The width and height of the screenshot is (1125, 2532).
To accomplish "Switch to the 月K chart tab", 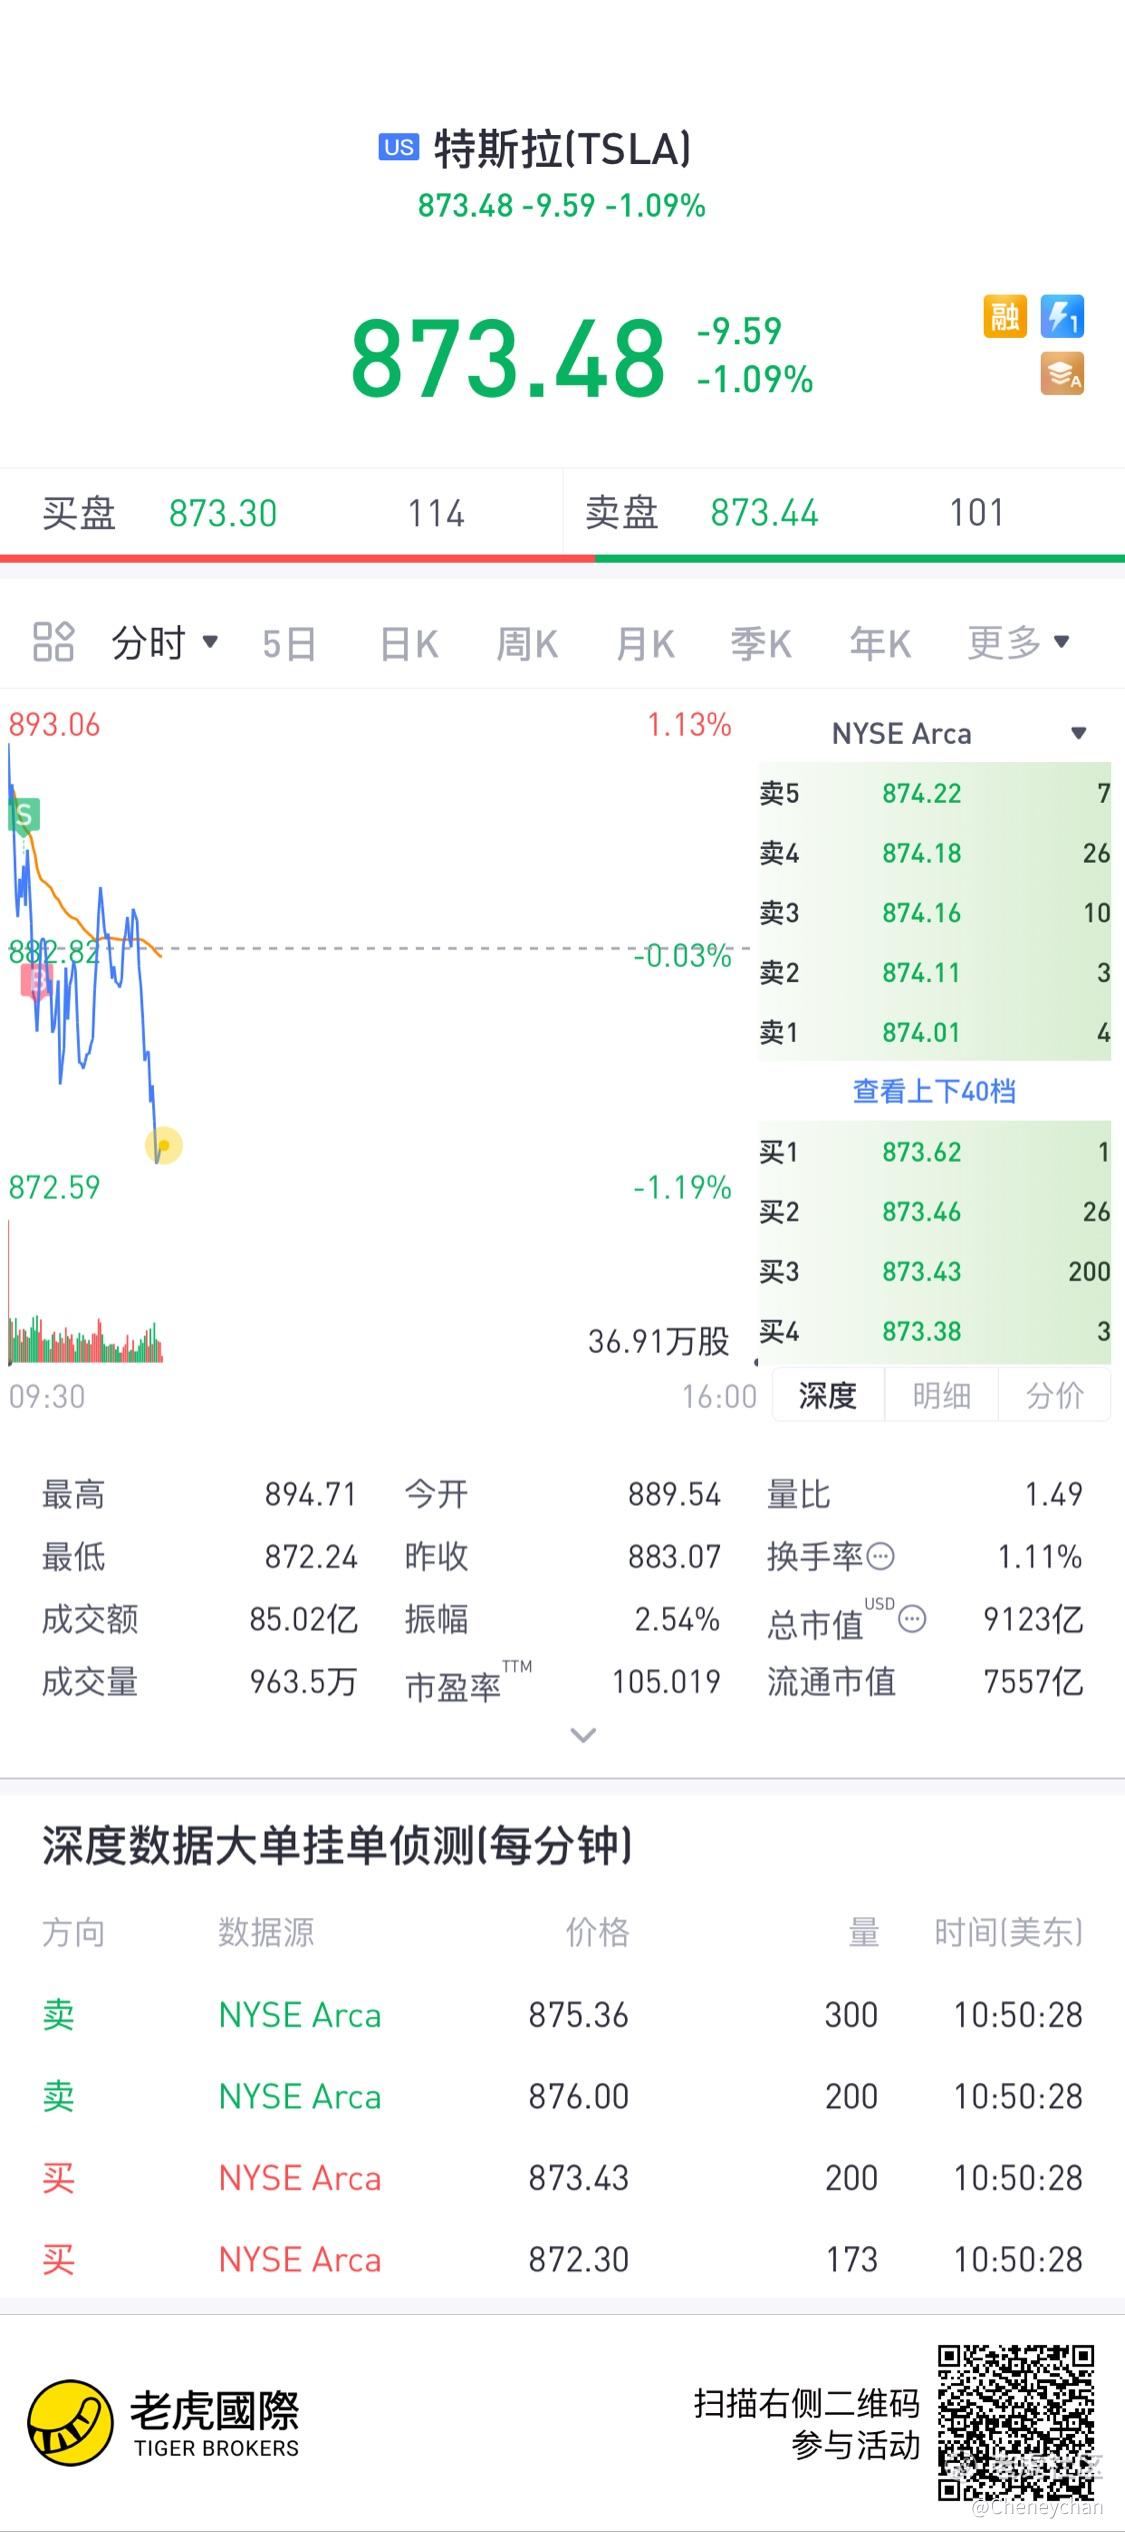I will click(645, 644).
